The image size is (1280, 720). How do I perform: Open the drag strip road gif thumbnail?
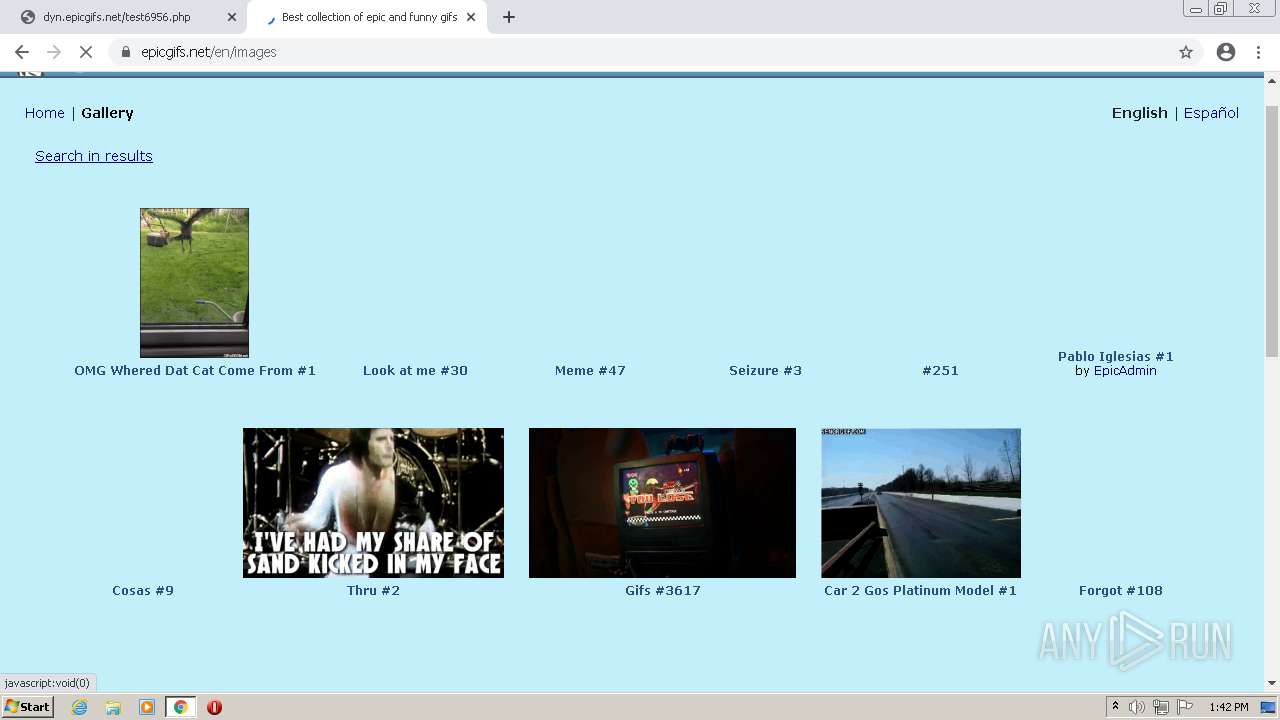coord(921,503)
